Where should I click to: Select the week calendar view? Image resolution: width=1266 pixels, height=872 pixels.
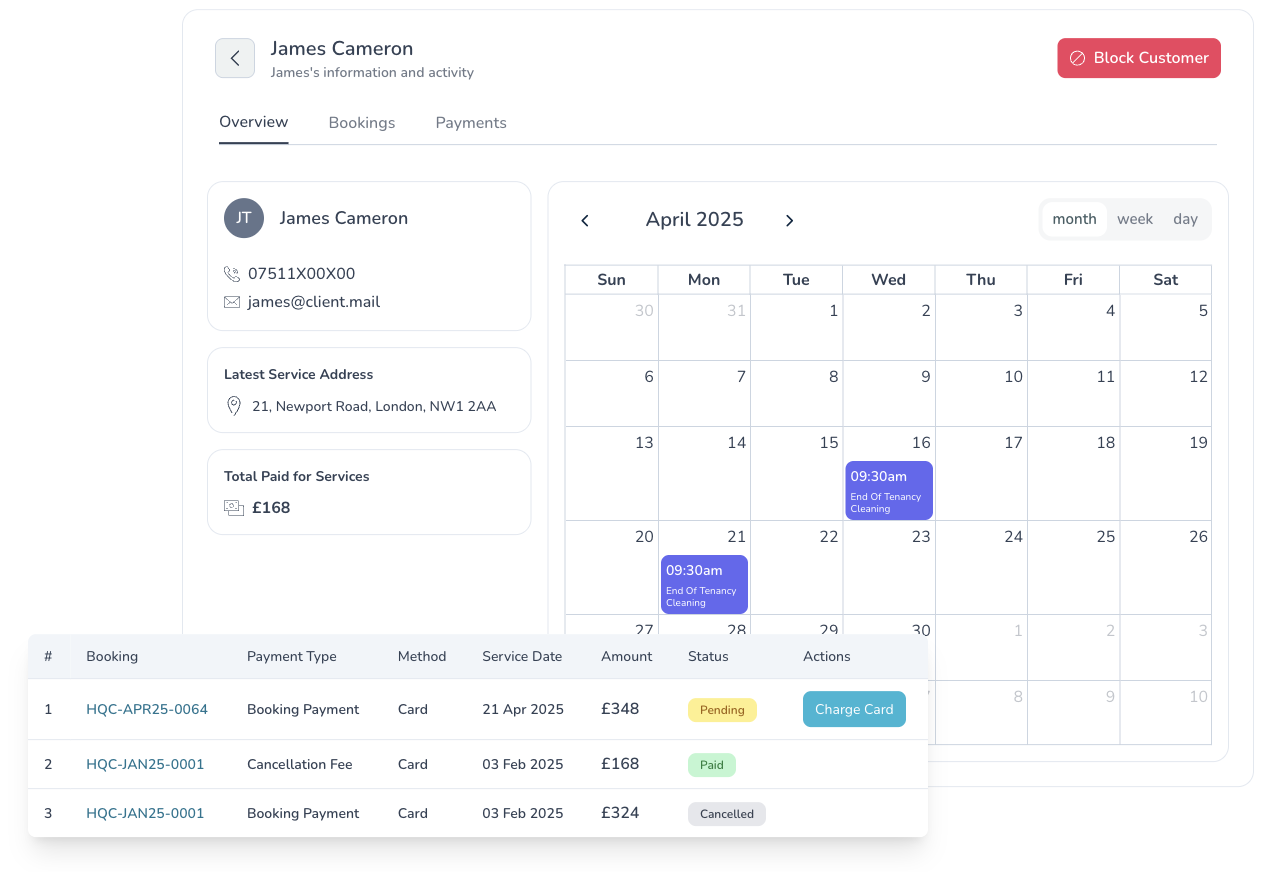pyautogui.click(x=1135, y=219)
